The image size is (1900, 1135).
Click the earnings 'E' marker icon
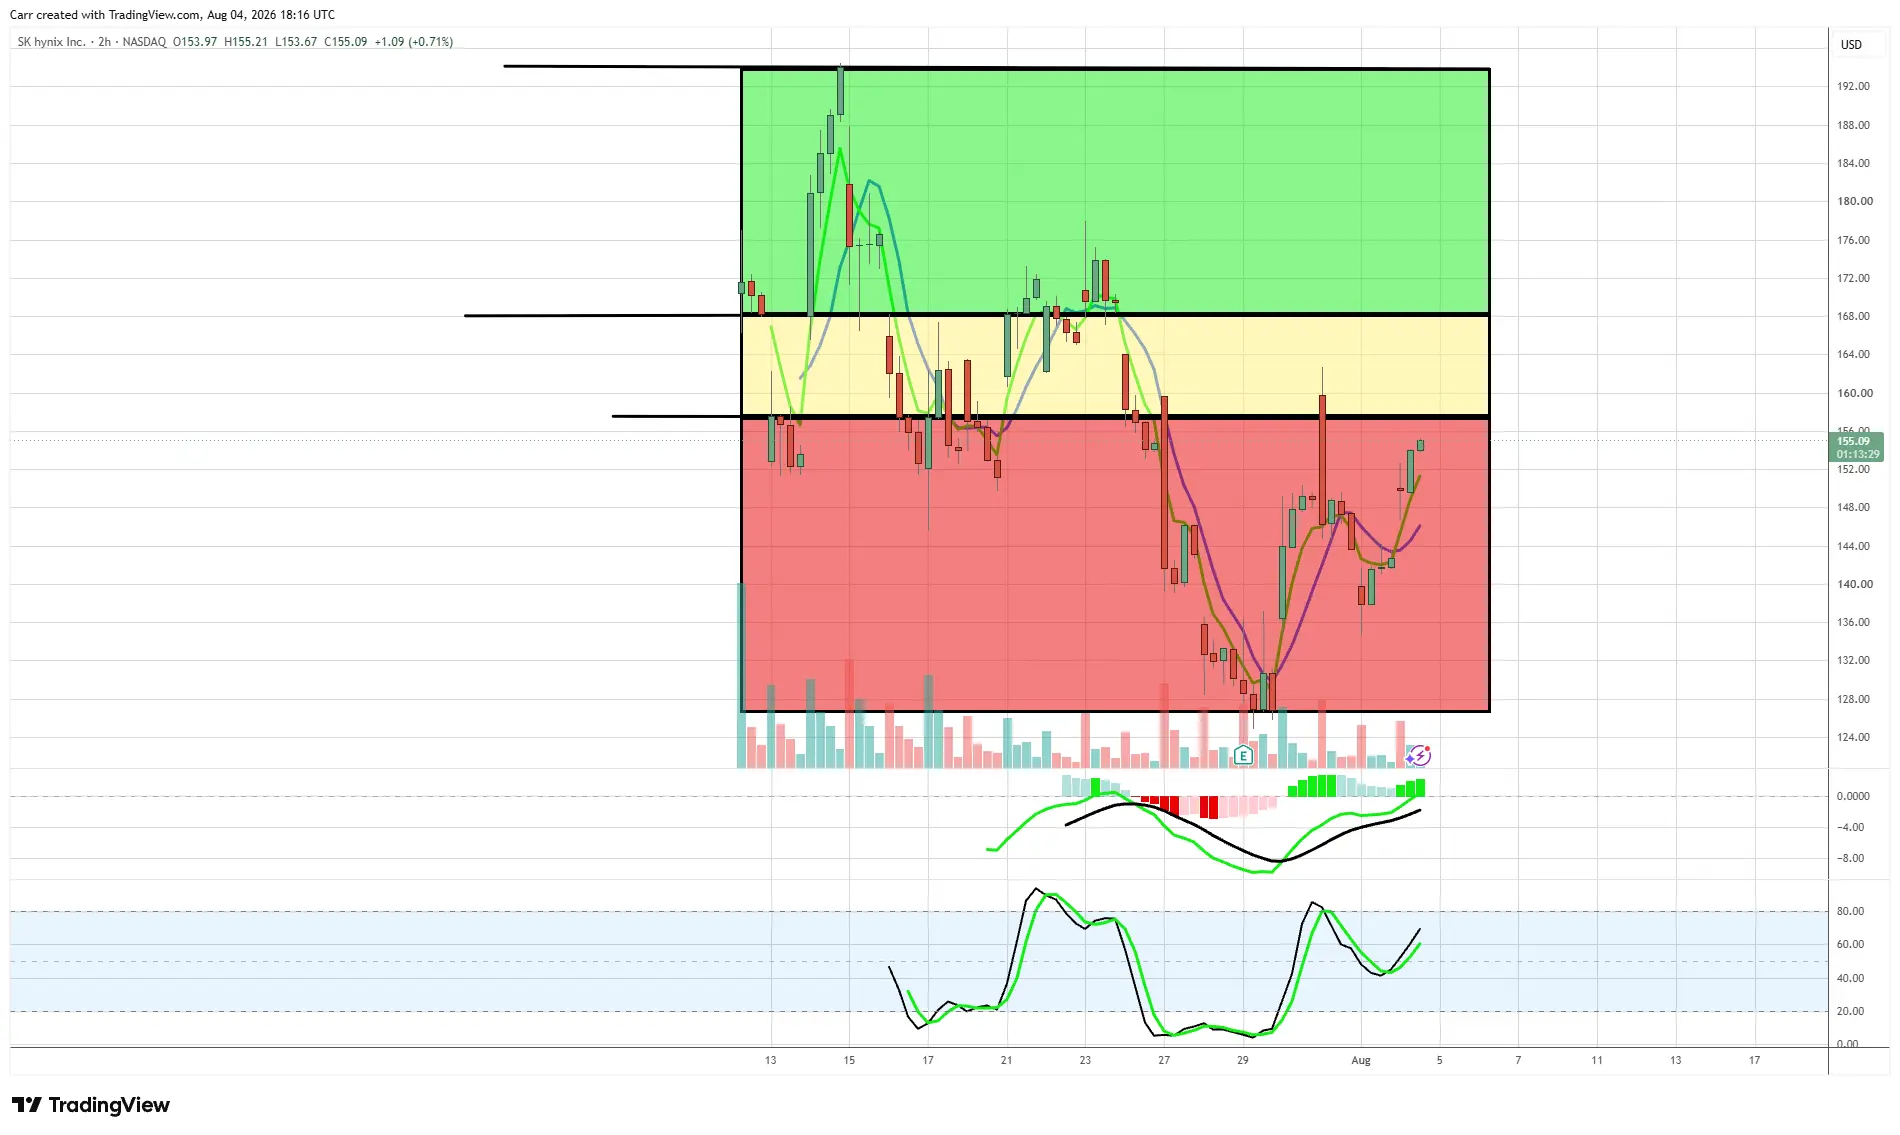1243,755
